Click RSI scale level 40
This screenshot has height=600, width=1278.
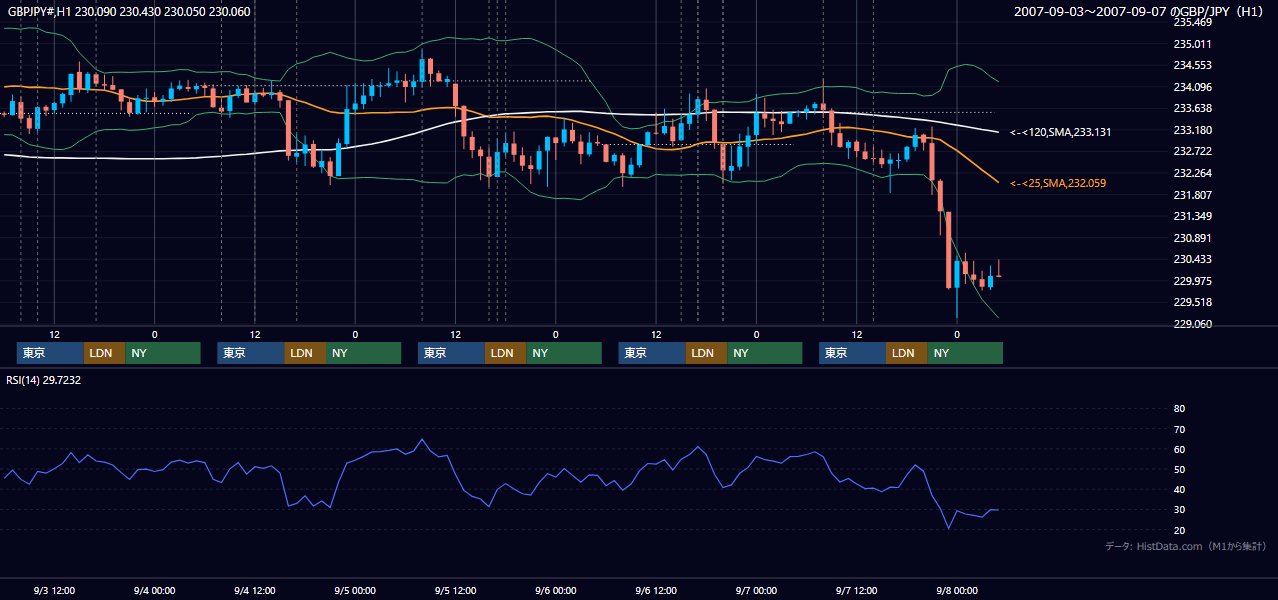tap(1179, 490)
